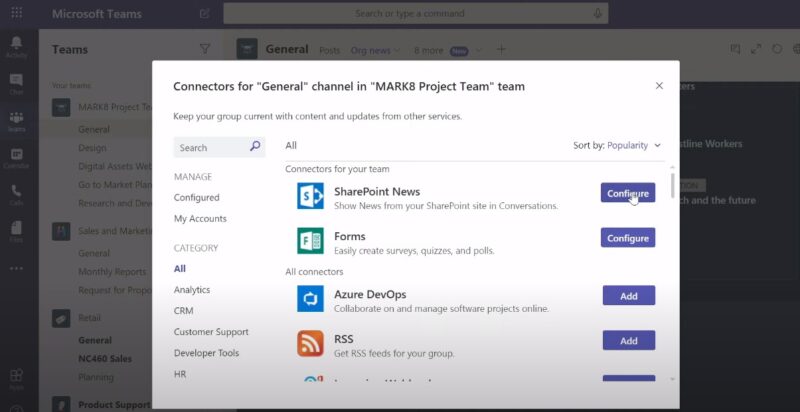
Task: Click the connectors Search field
Action: [x=219, y=147]
